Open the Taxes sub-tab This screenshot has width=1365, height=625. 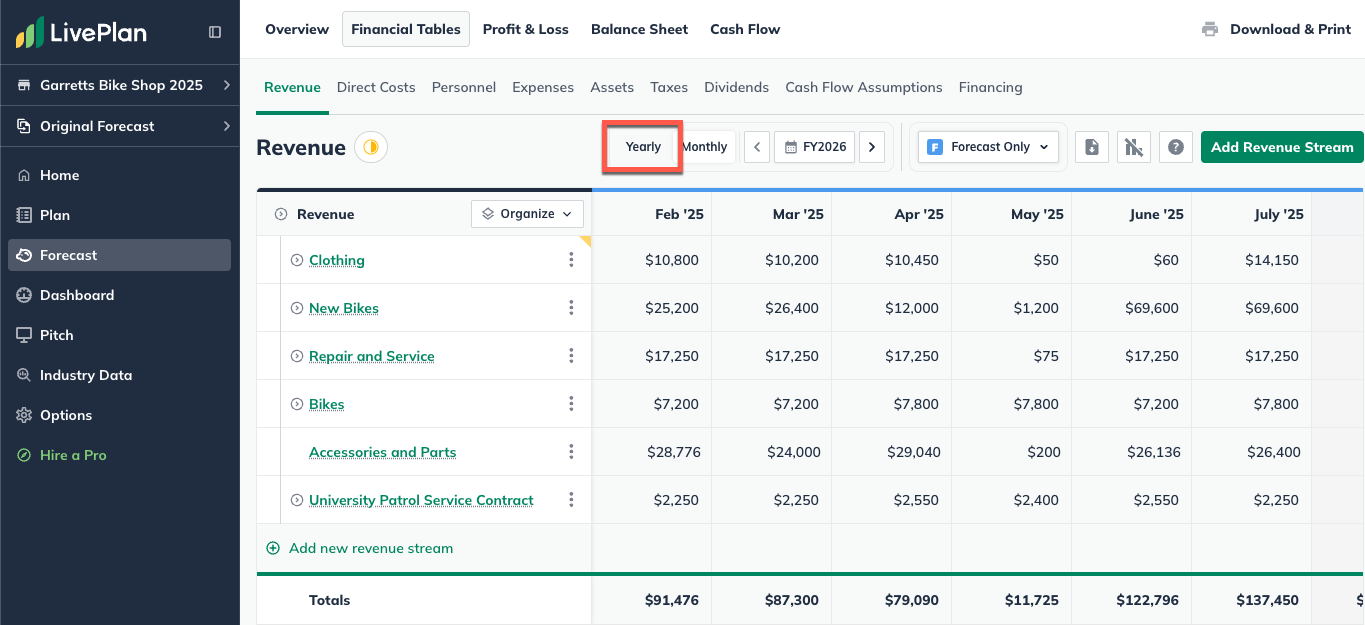[x=669, y=87]
